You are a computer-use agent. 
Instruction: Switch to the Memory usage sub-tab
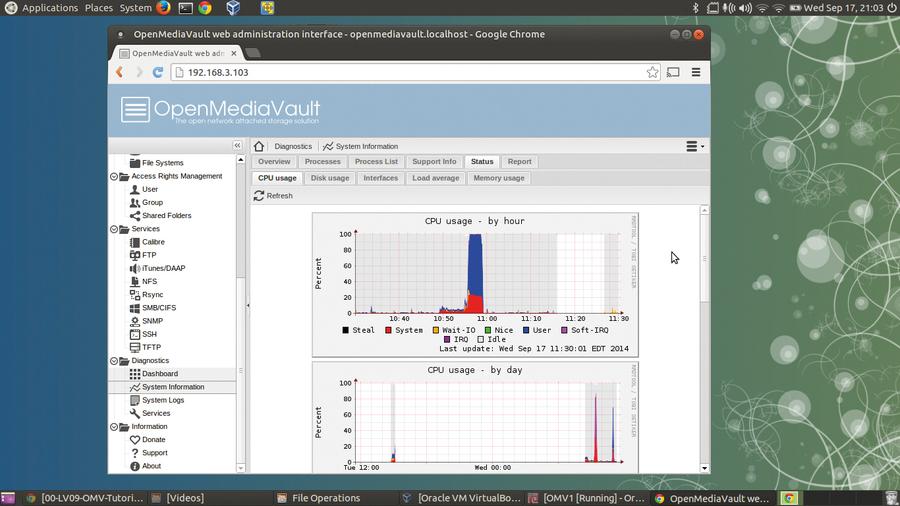499,178
